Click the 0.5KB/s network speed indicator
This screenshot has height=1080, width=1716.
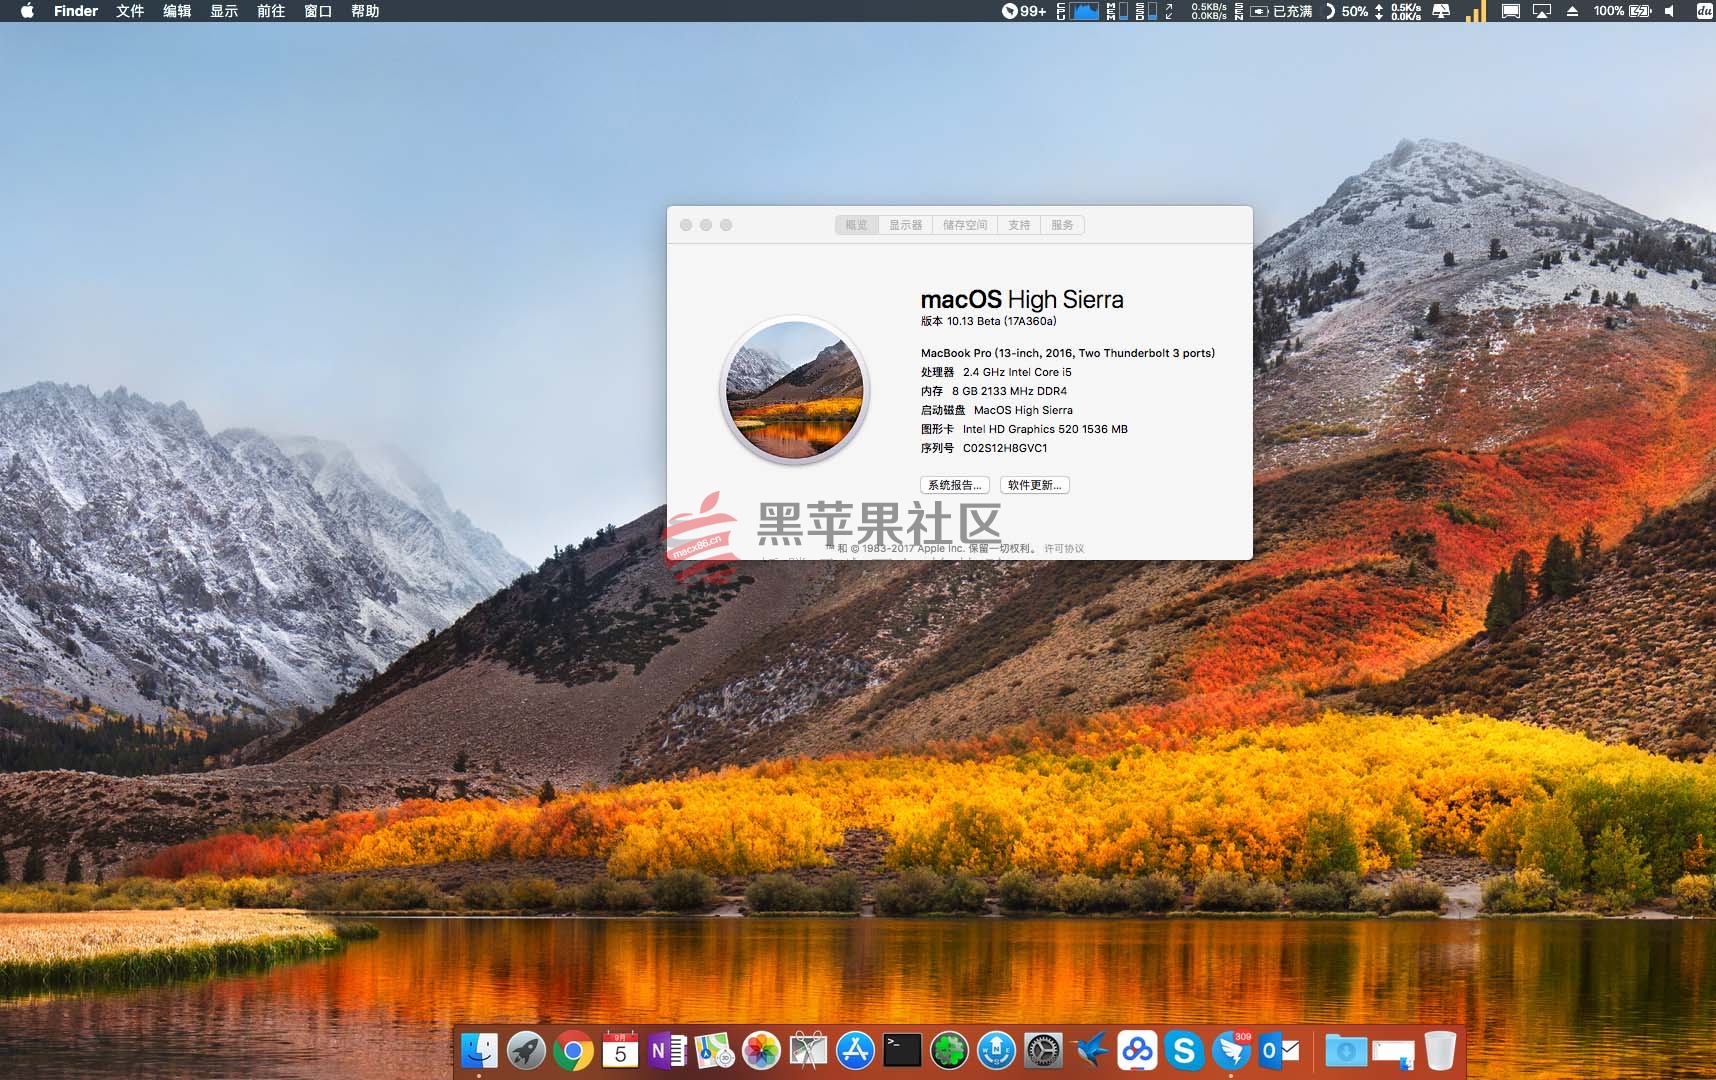(1208, 11)
